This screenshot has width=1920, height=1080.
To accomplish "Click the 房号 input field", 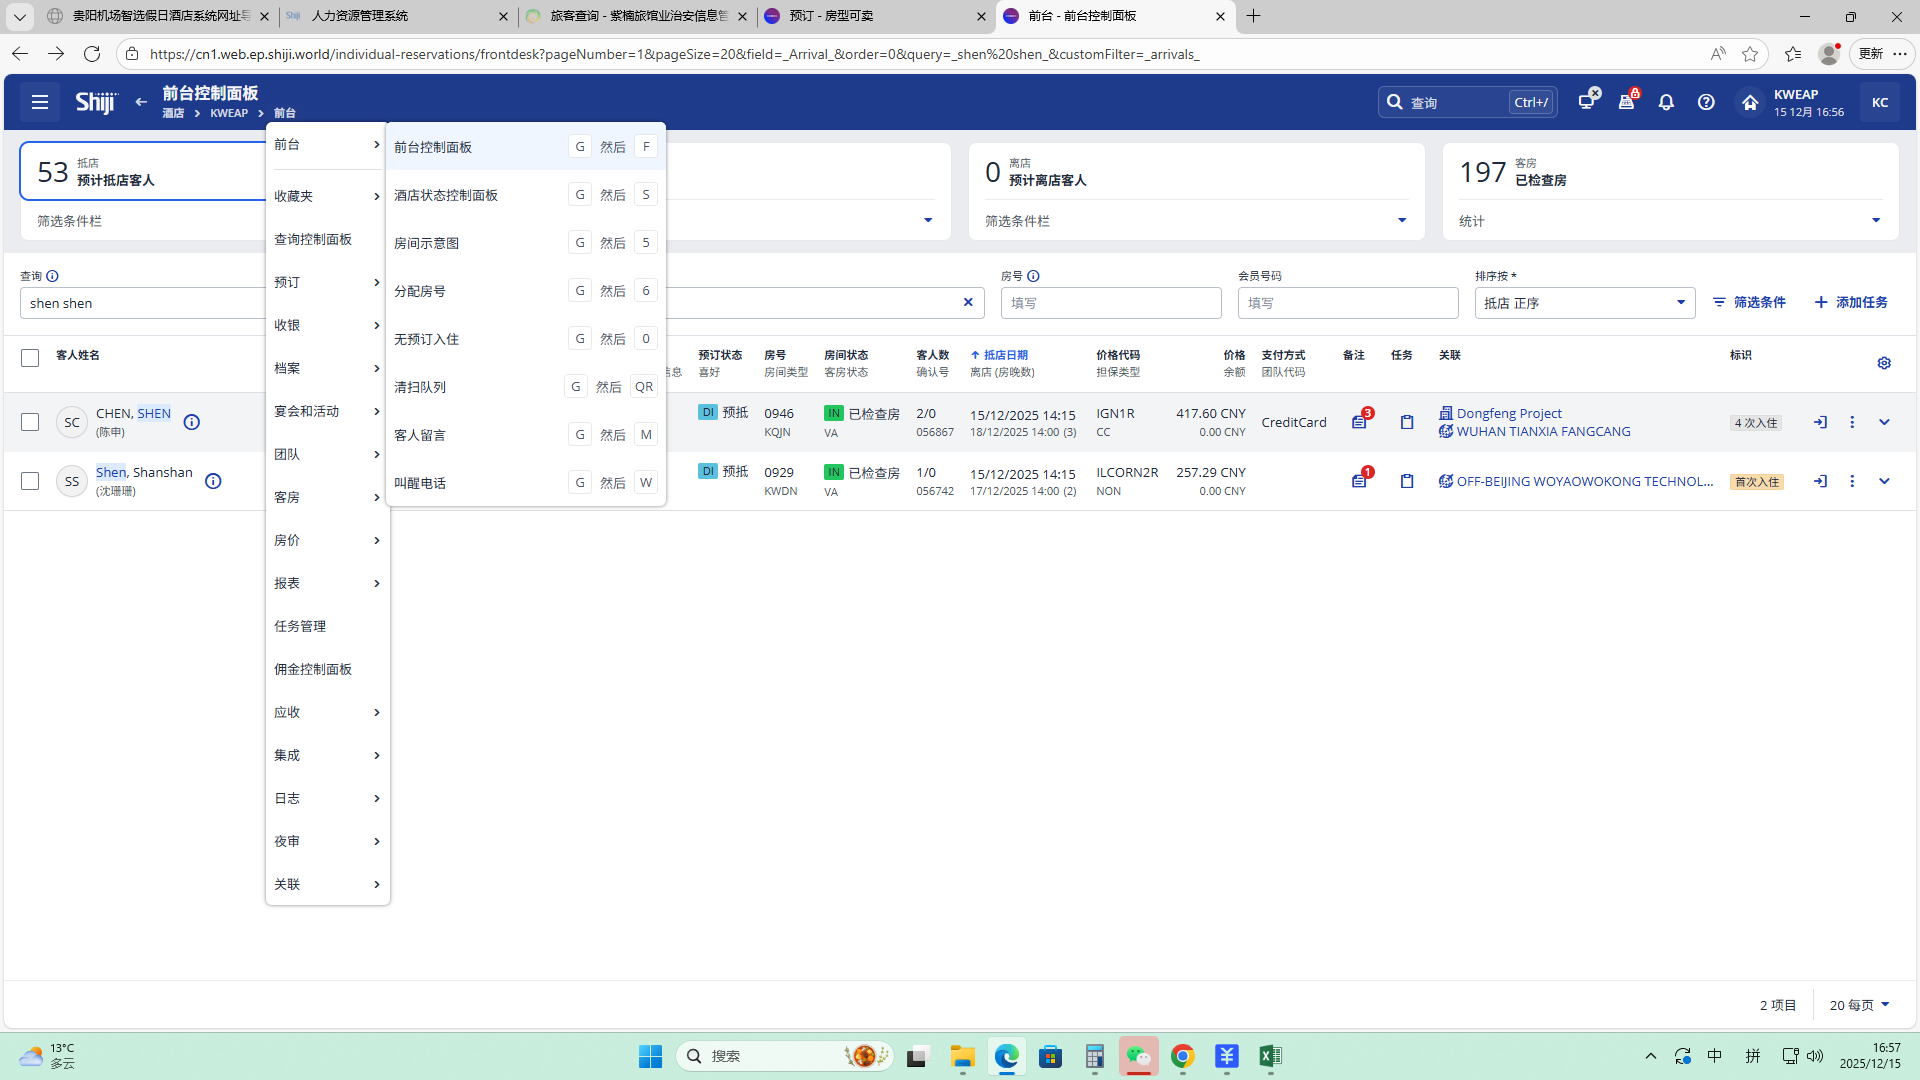I will click(1110, 303).
